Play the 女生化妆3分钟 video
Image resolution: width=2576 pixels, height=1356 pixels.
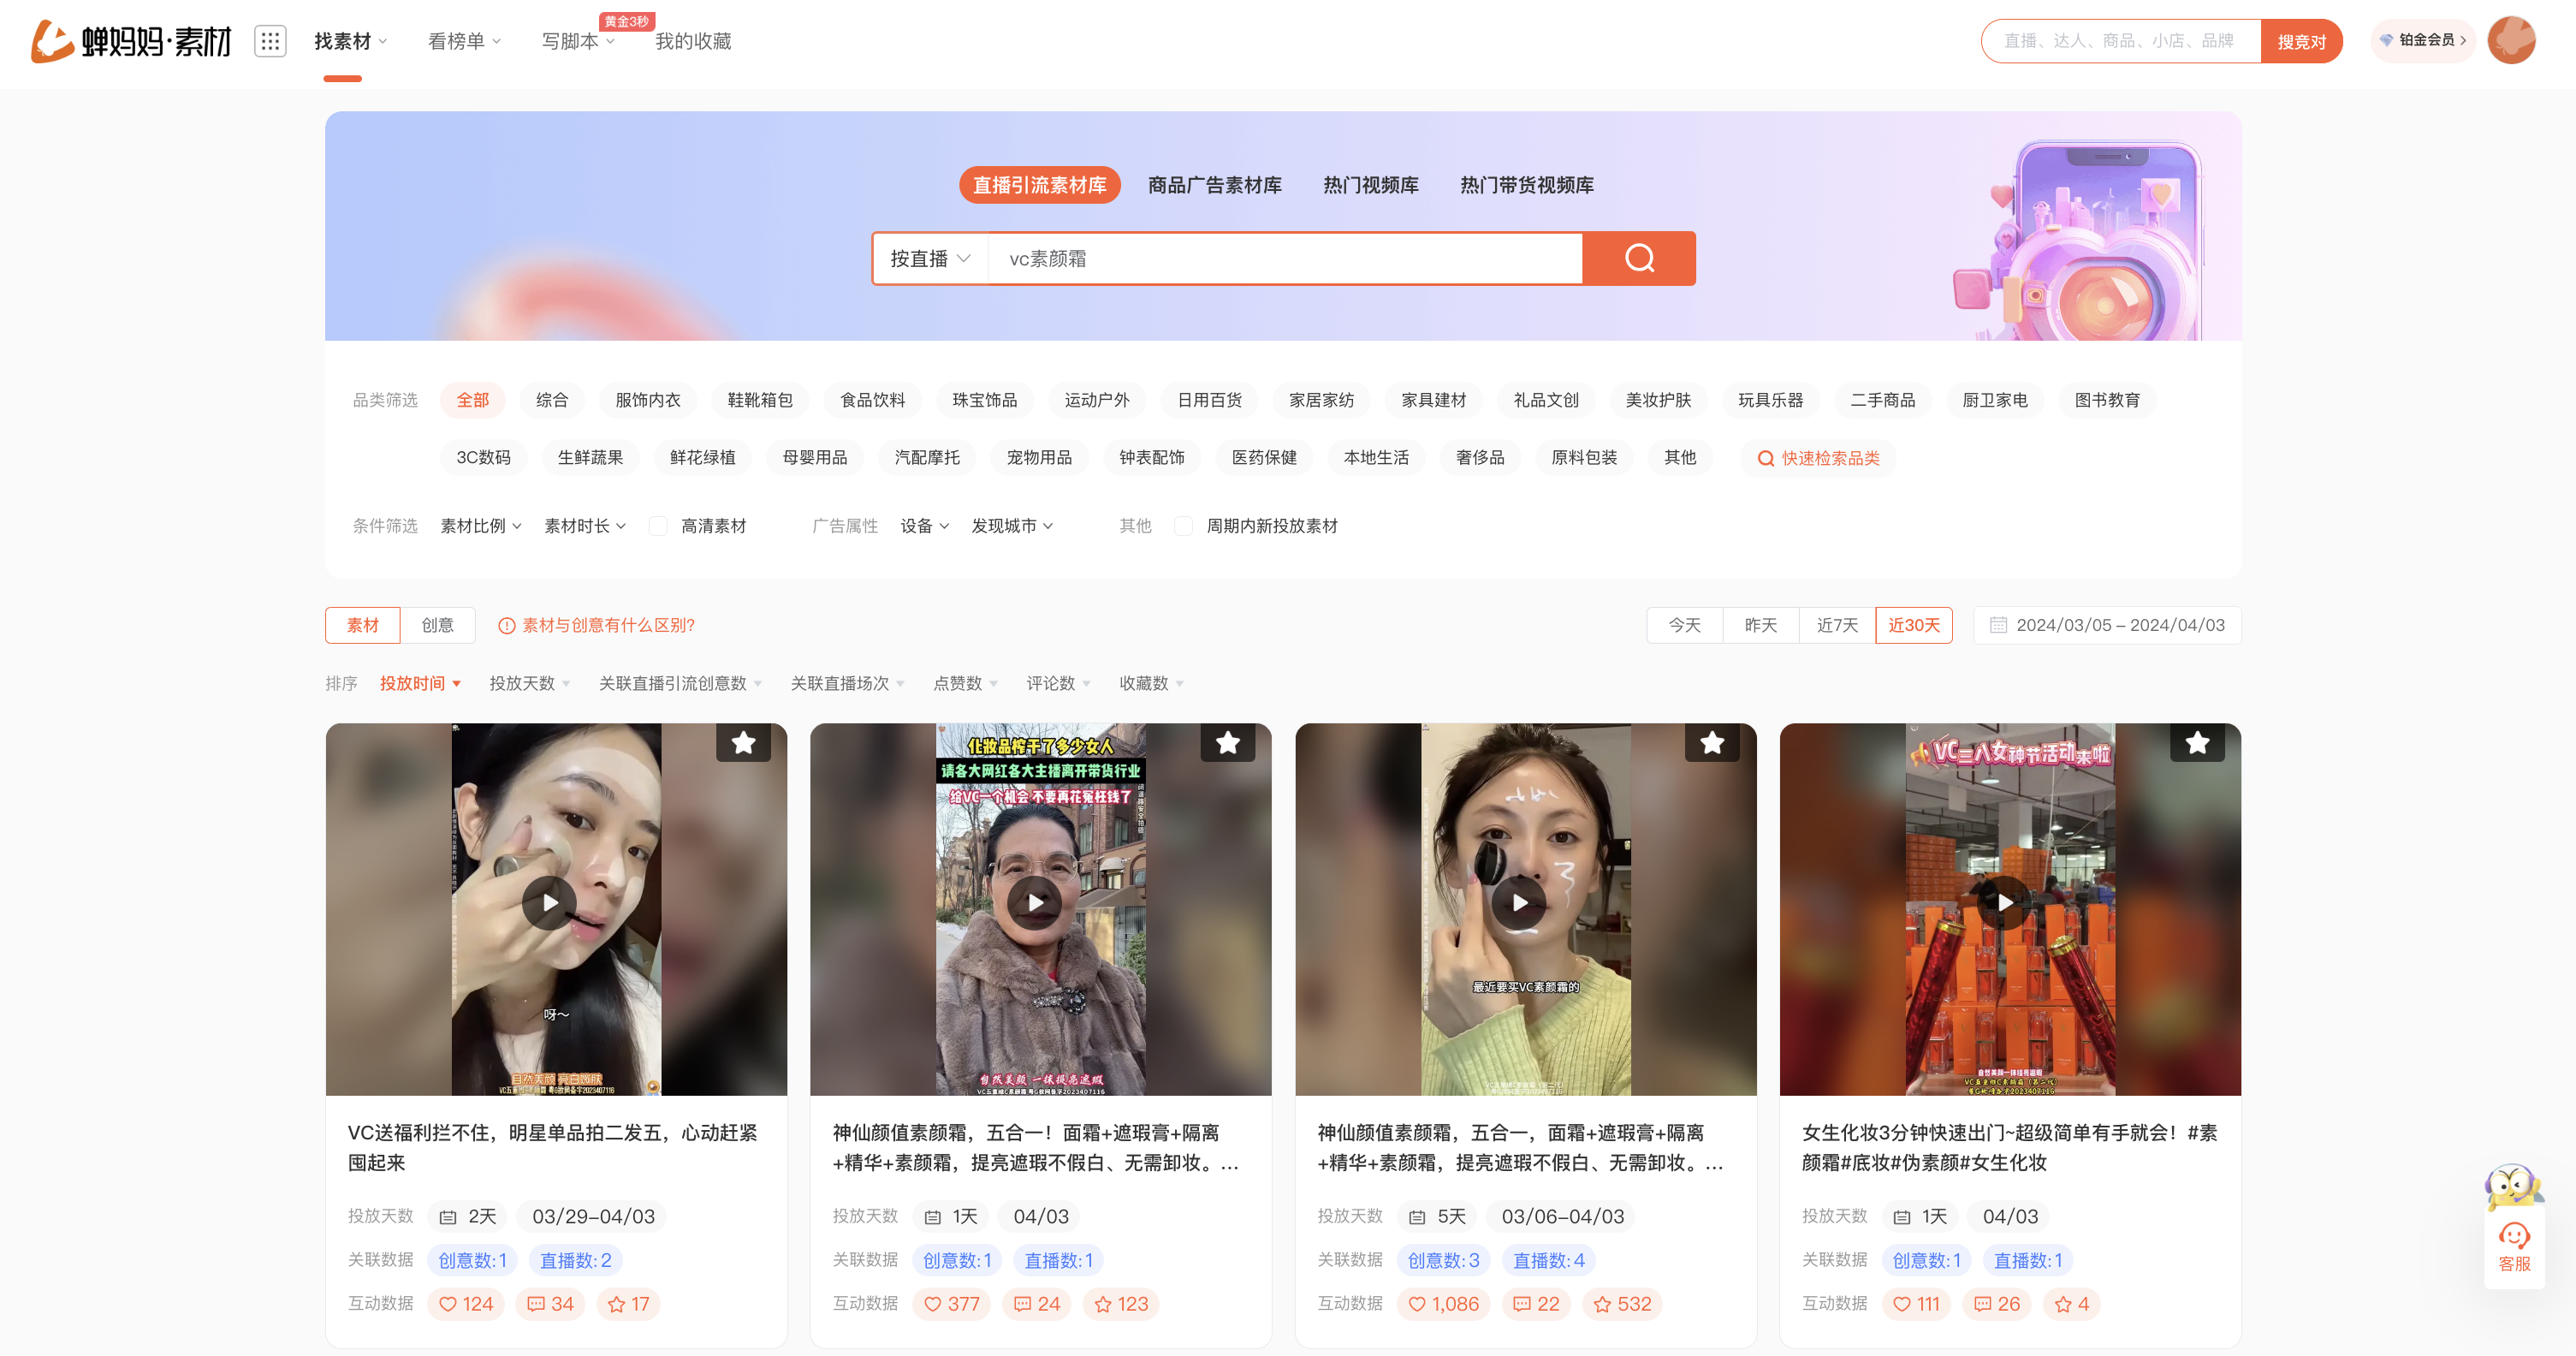point(2004,903)
